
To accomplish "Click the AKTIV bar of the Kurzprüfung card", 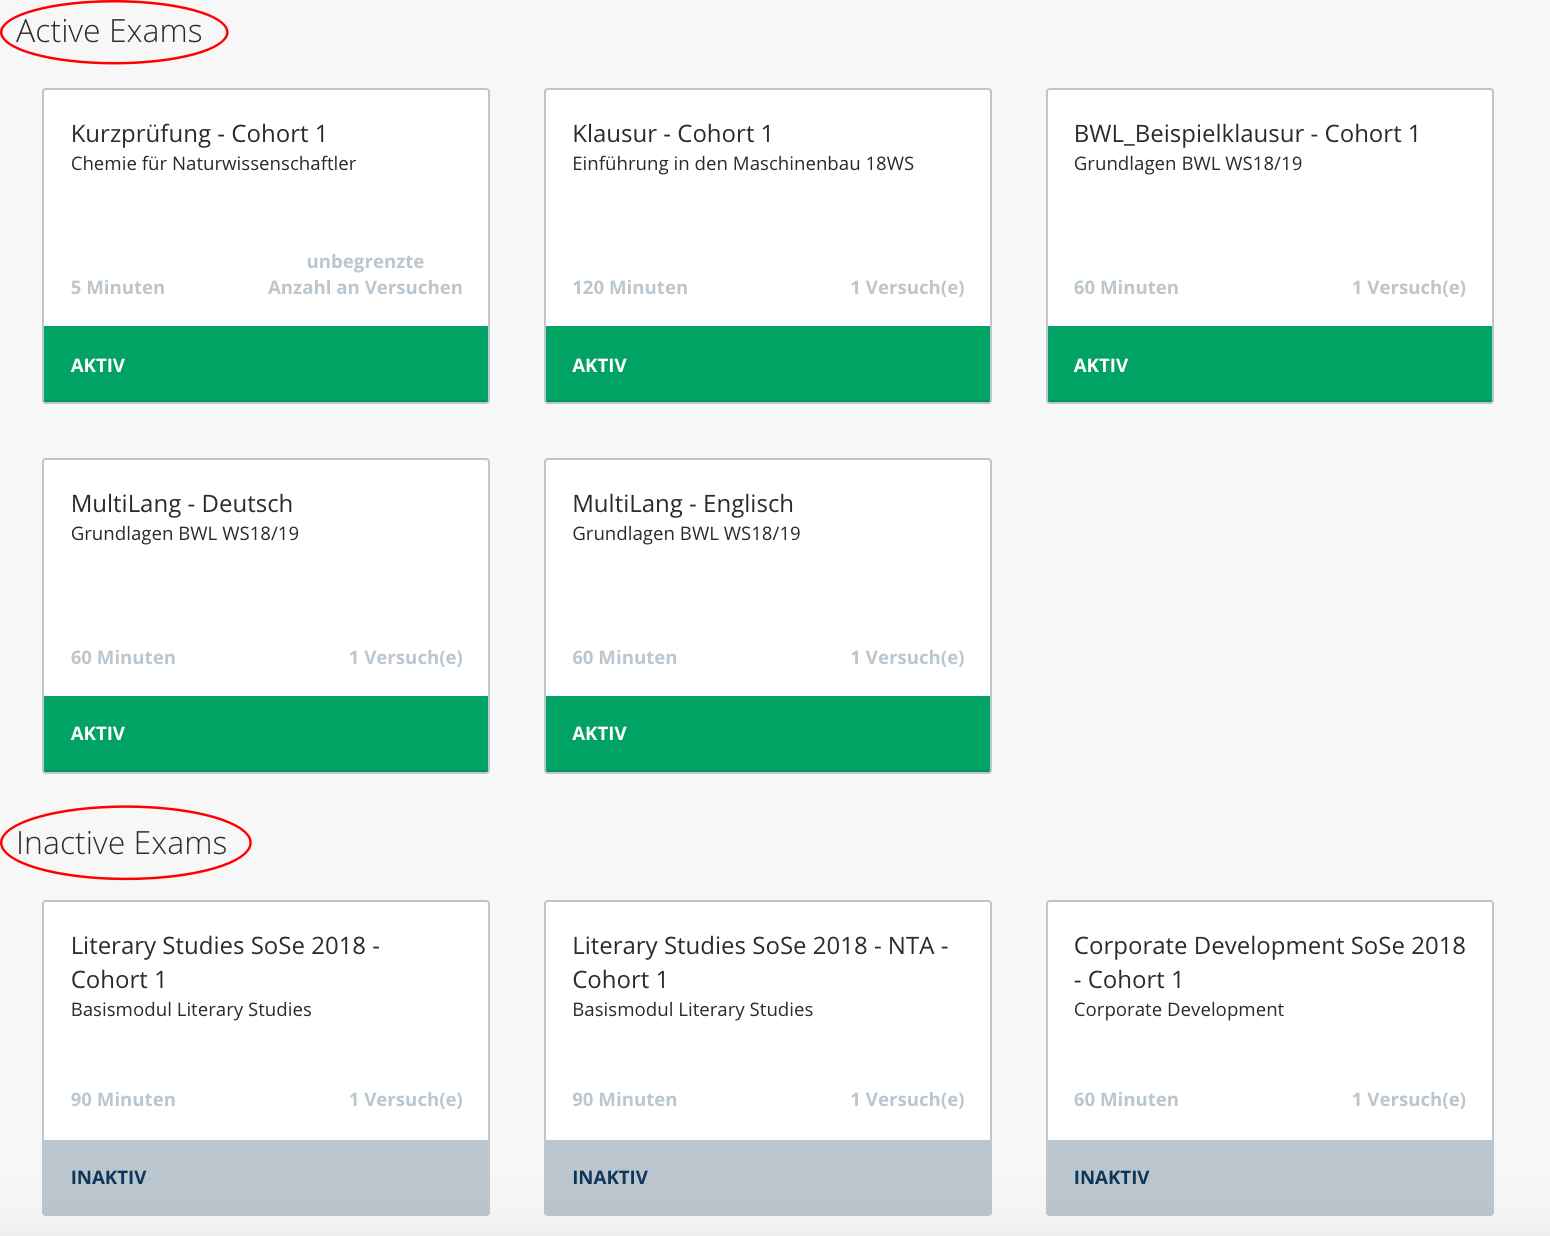I will tap(266, 365).
